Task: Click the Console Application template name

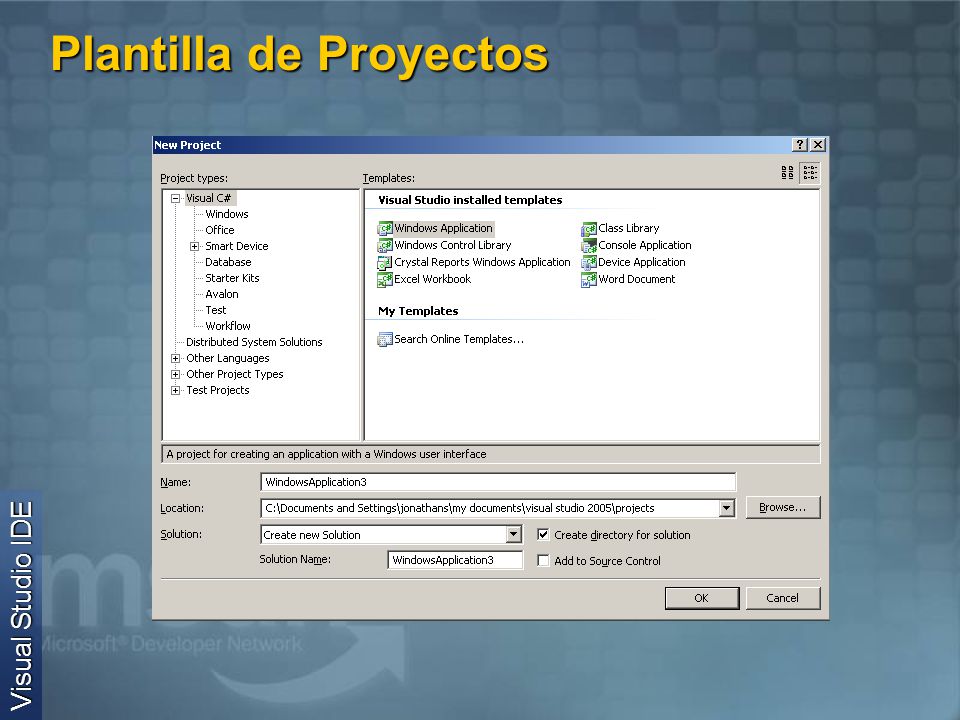Action: [x=645, y=246]
